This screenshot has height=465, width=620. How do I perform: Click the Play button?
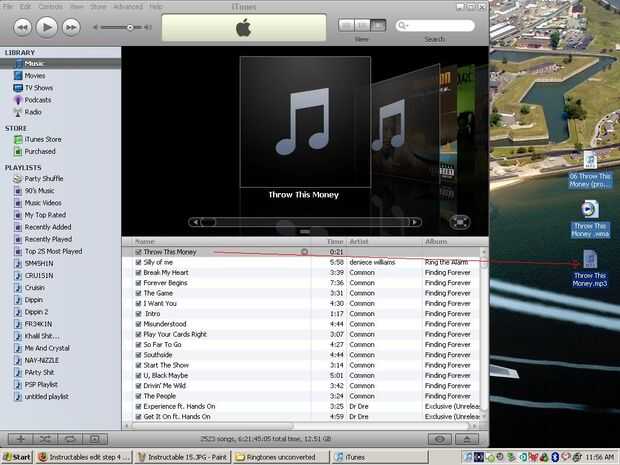point(47,27)
